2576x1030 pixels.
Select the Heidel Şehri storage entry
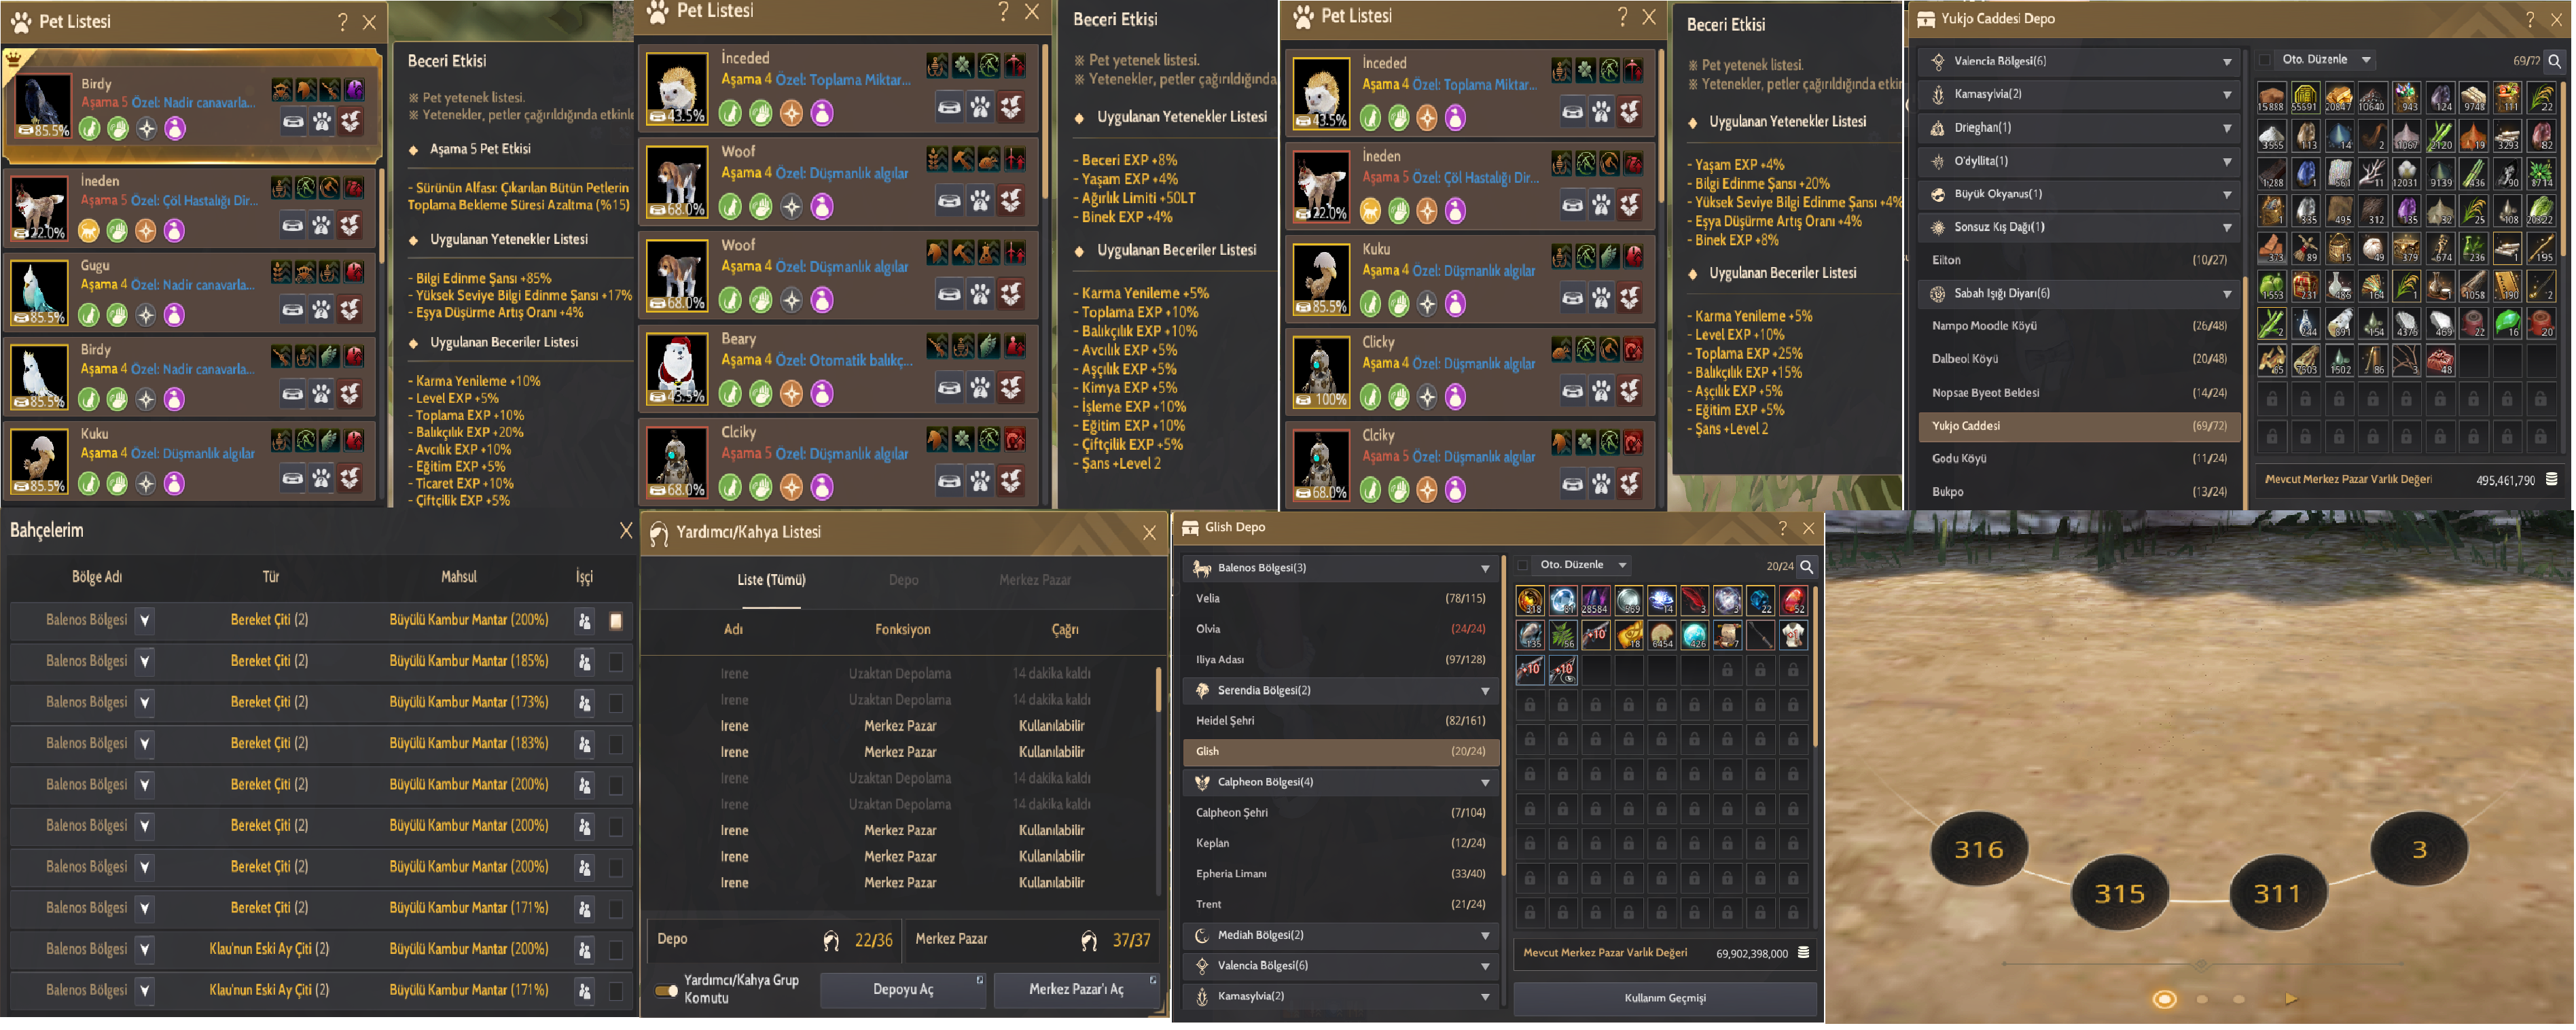[1340, 720]
